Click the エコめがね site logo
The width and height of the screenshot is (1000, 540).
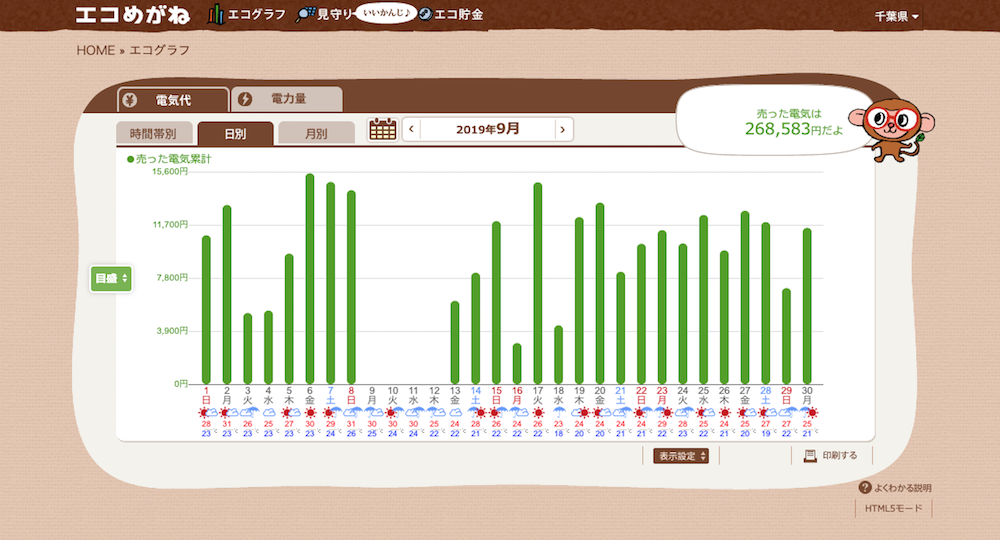(x=135, y=15)
